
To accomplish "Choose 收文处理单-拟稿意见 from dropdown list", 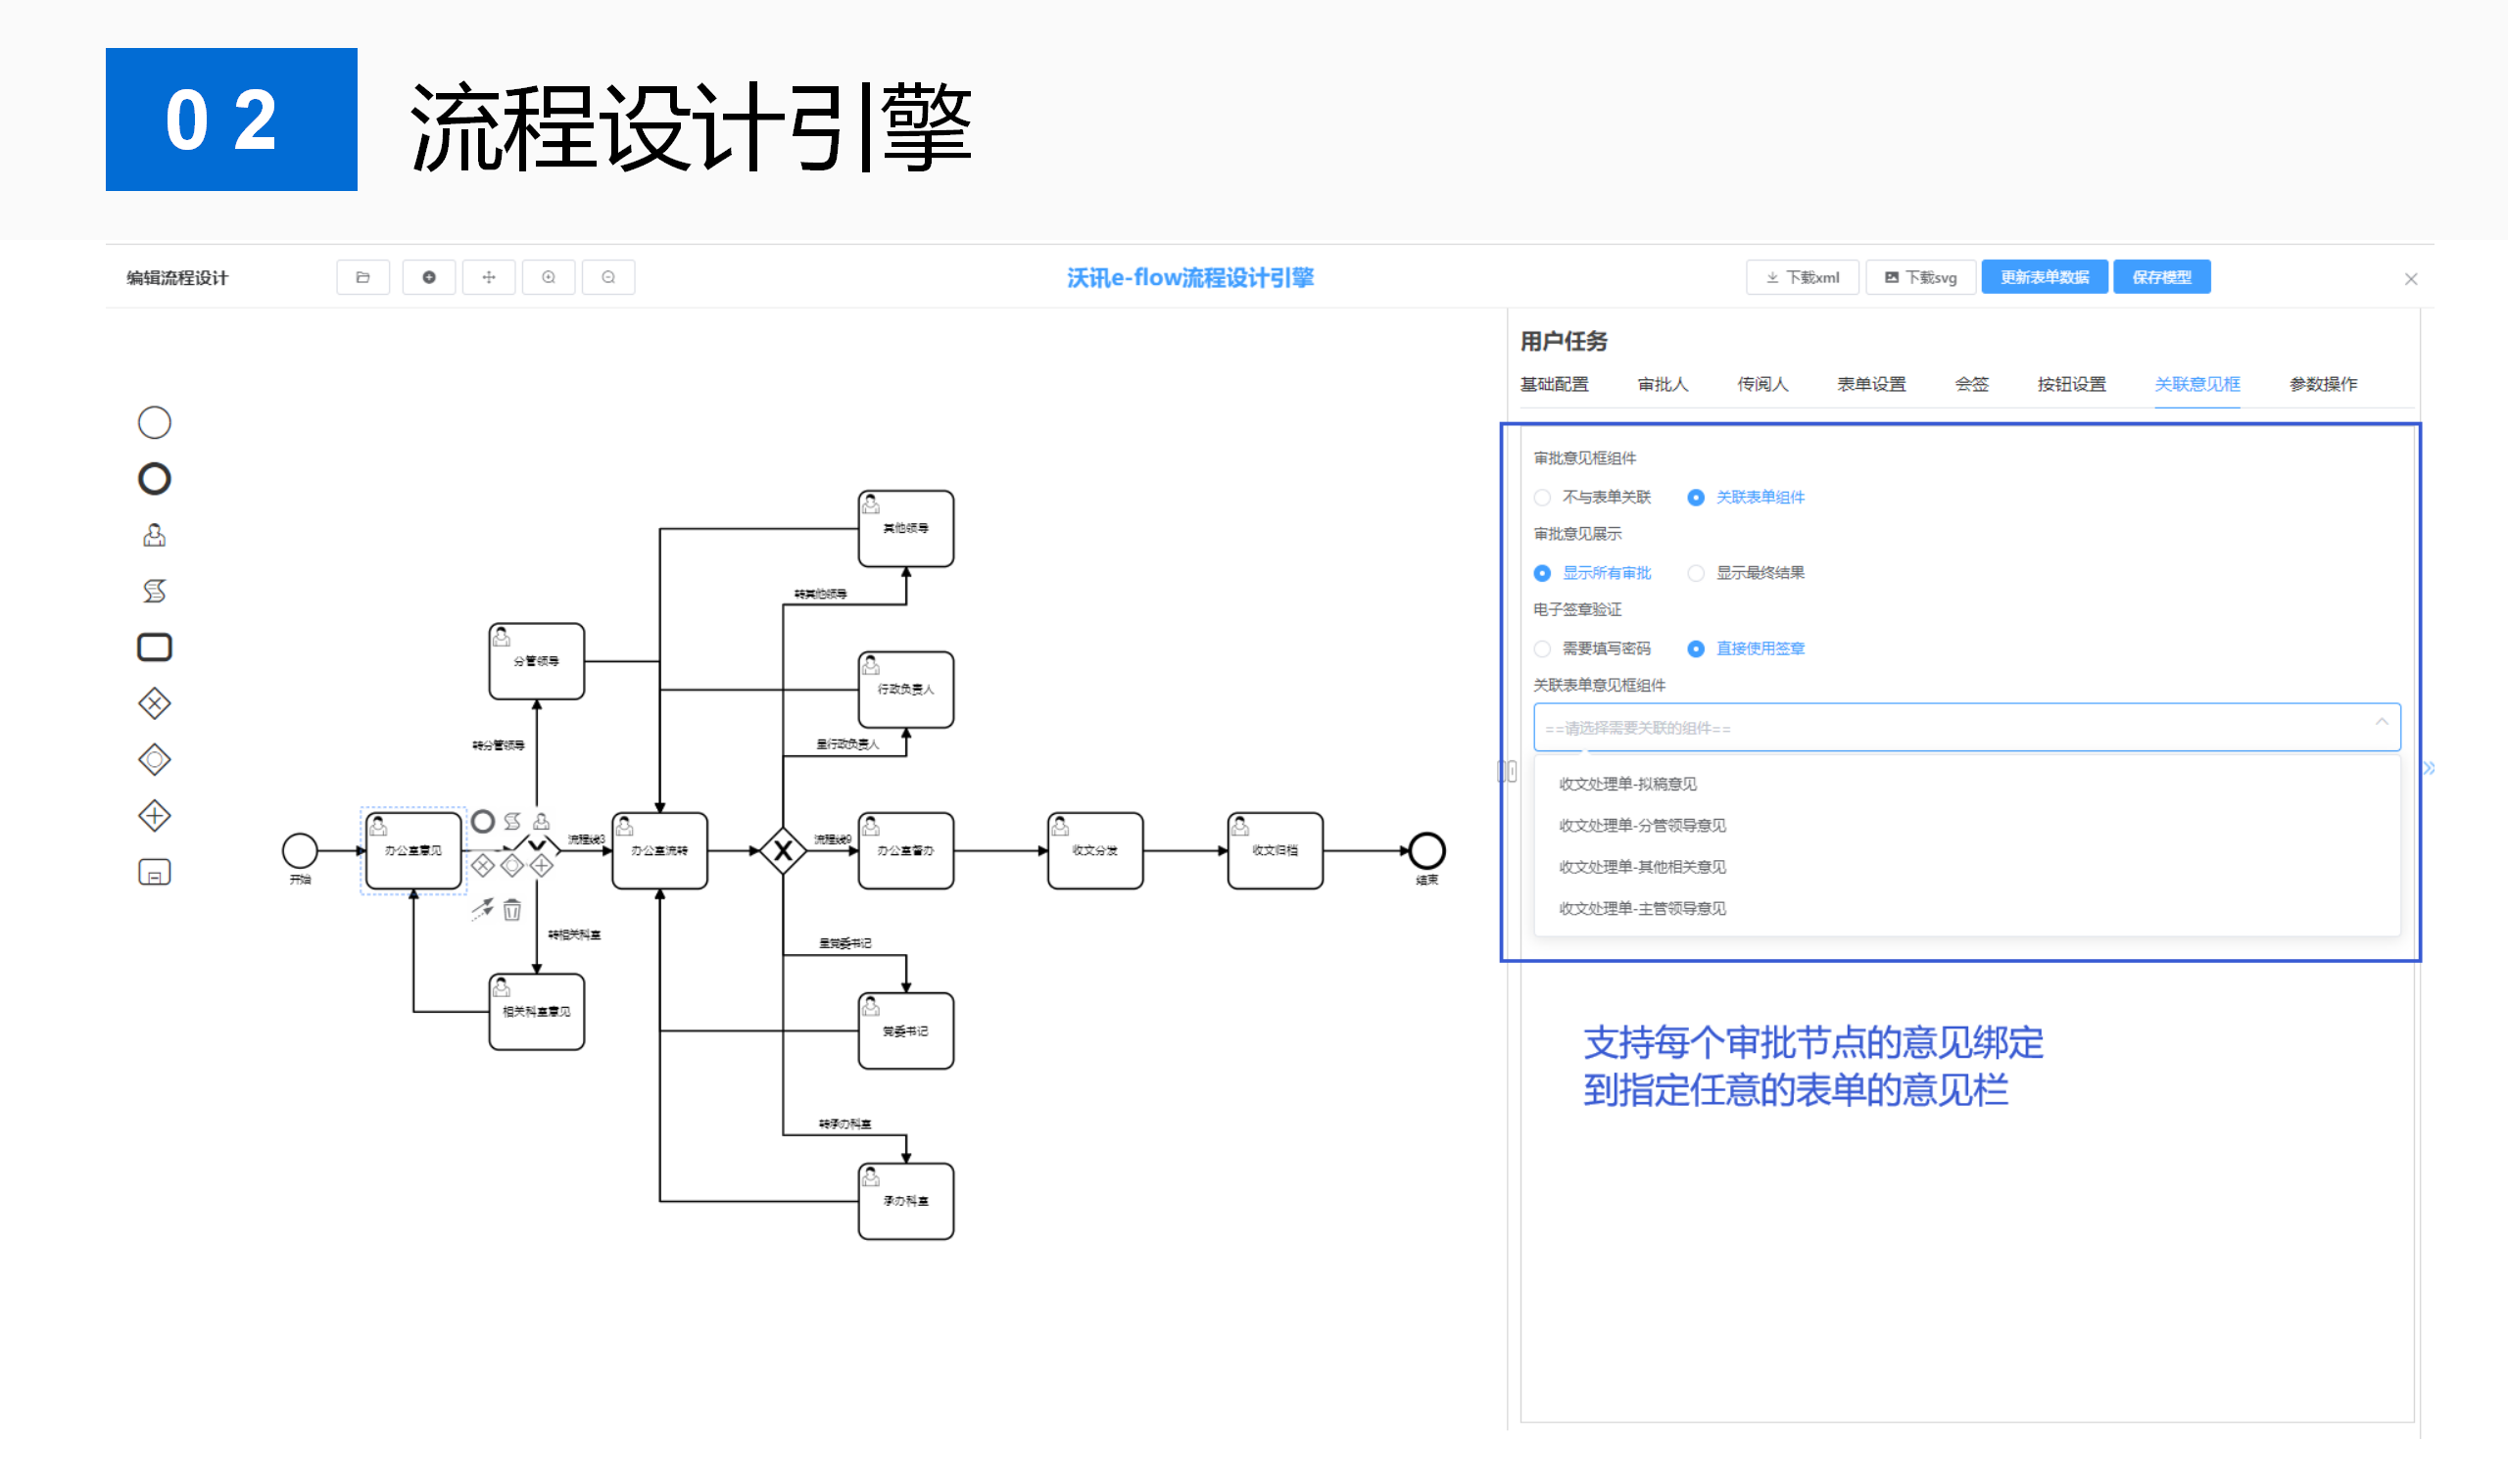I will point(1627,784).
